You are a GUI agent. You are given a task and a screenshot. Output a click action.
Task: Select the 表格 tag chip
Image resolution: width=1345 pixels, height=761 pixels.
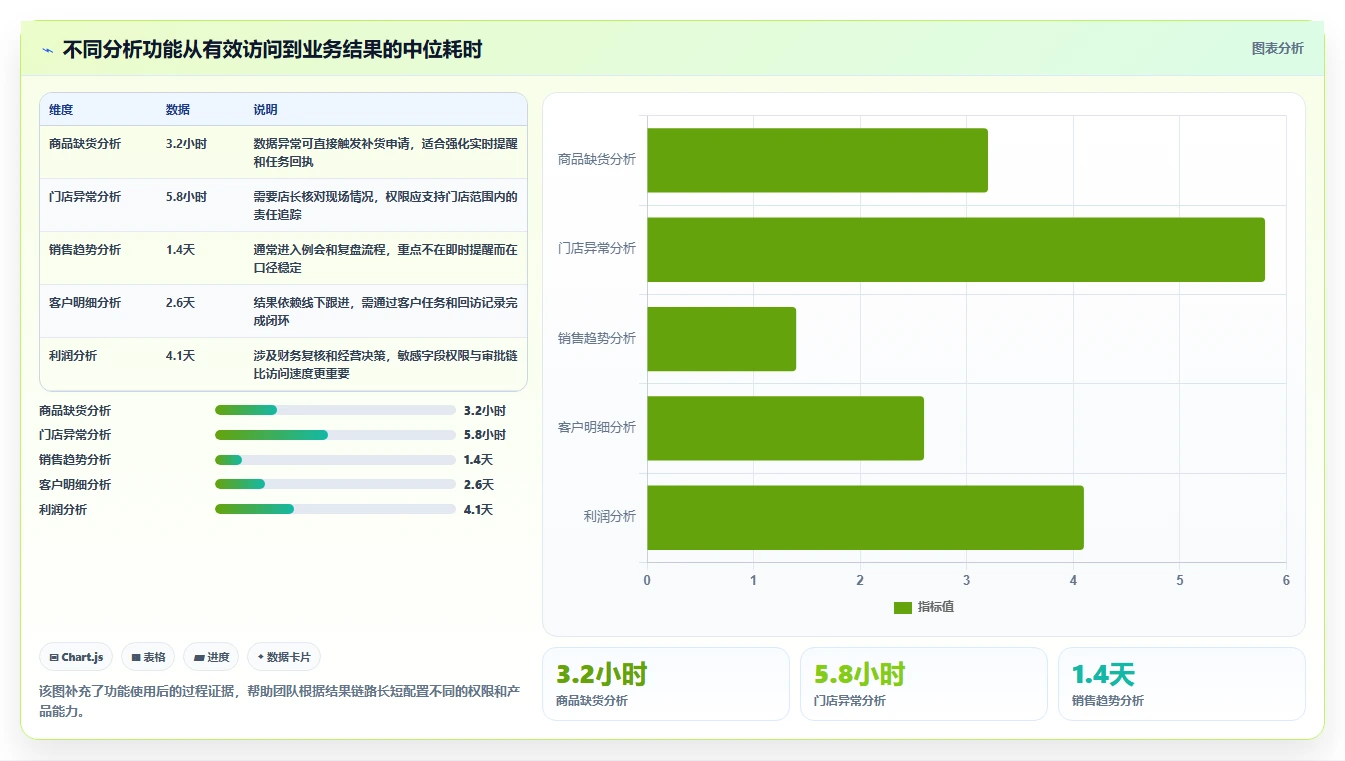coord(148,657)
